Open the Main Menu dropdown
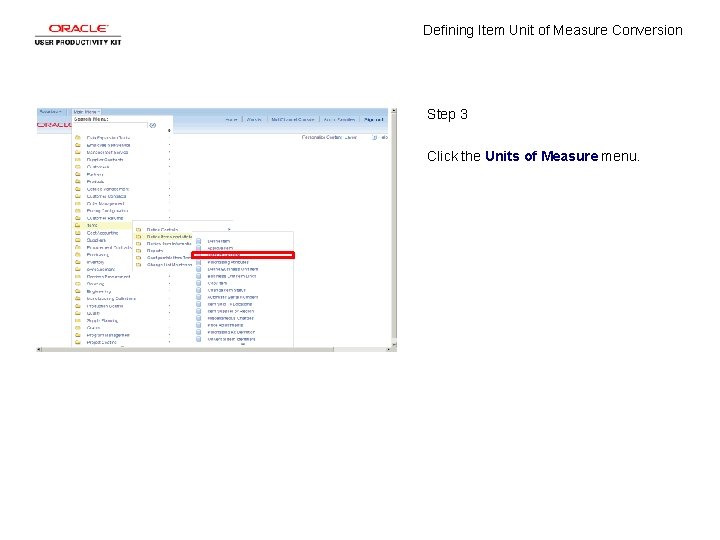This screenshot has width=720, height=540. 86,112
